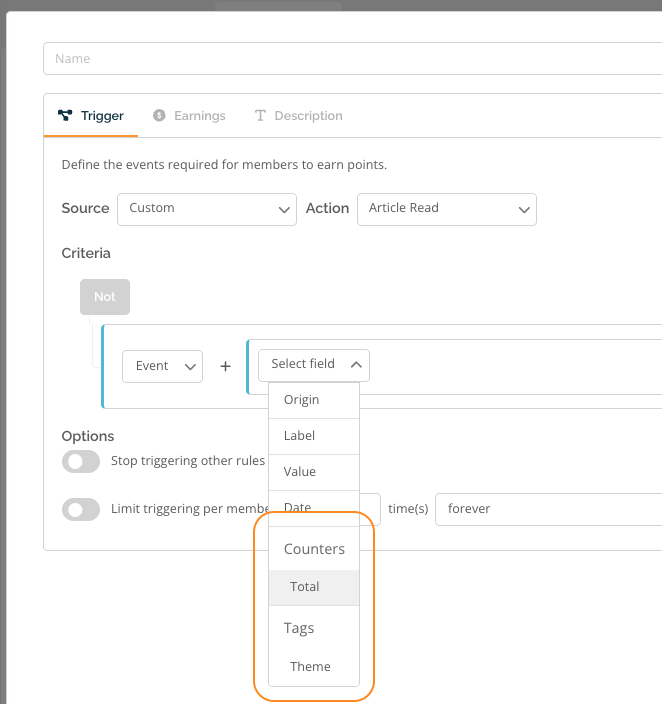Choose Value from the field list
The width and height of the screenshot is (662, 704).
coord(314,472)
